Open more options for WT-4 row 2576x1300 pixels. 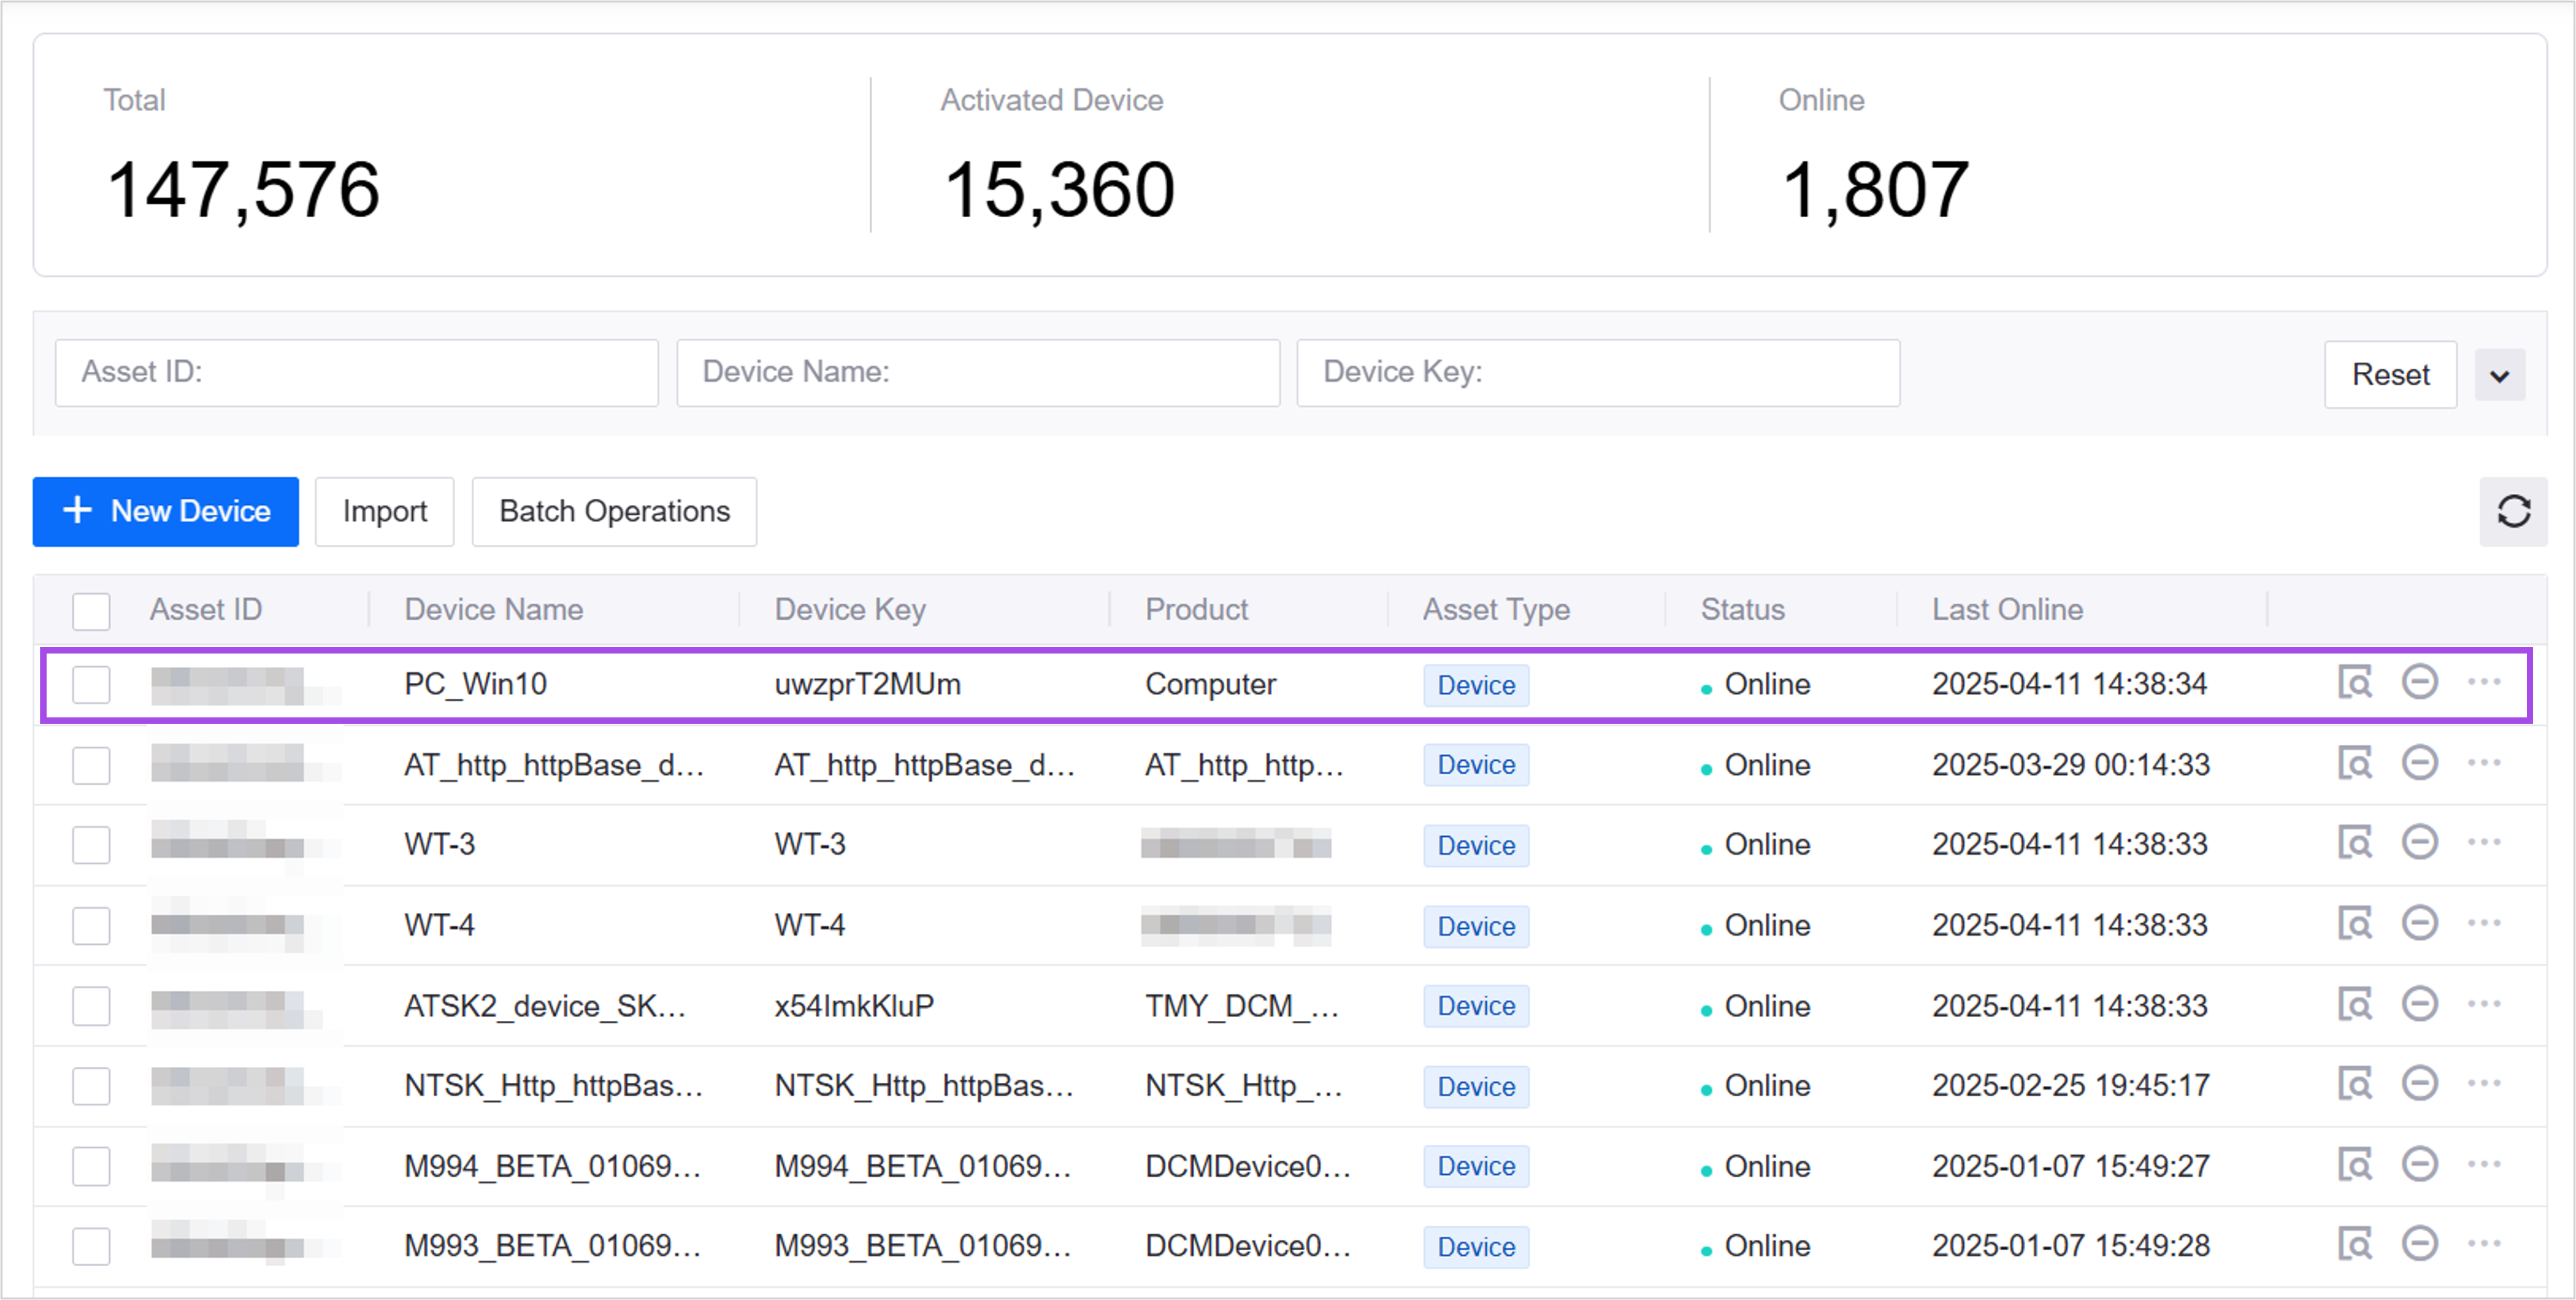[2484, 923]
